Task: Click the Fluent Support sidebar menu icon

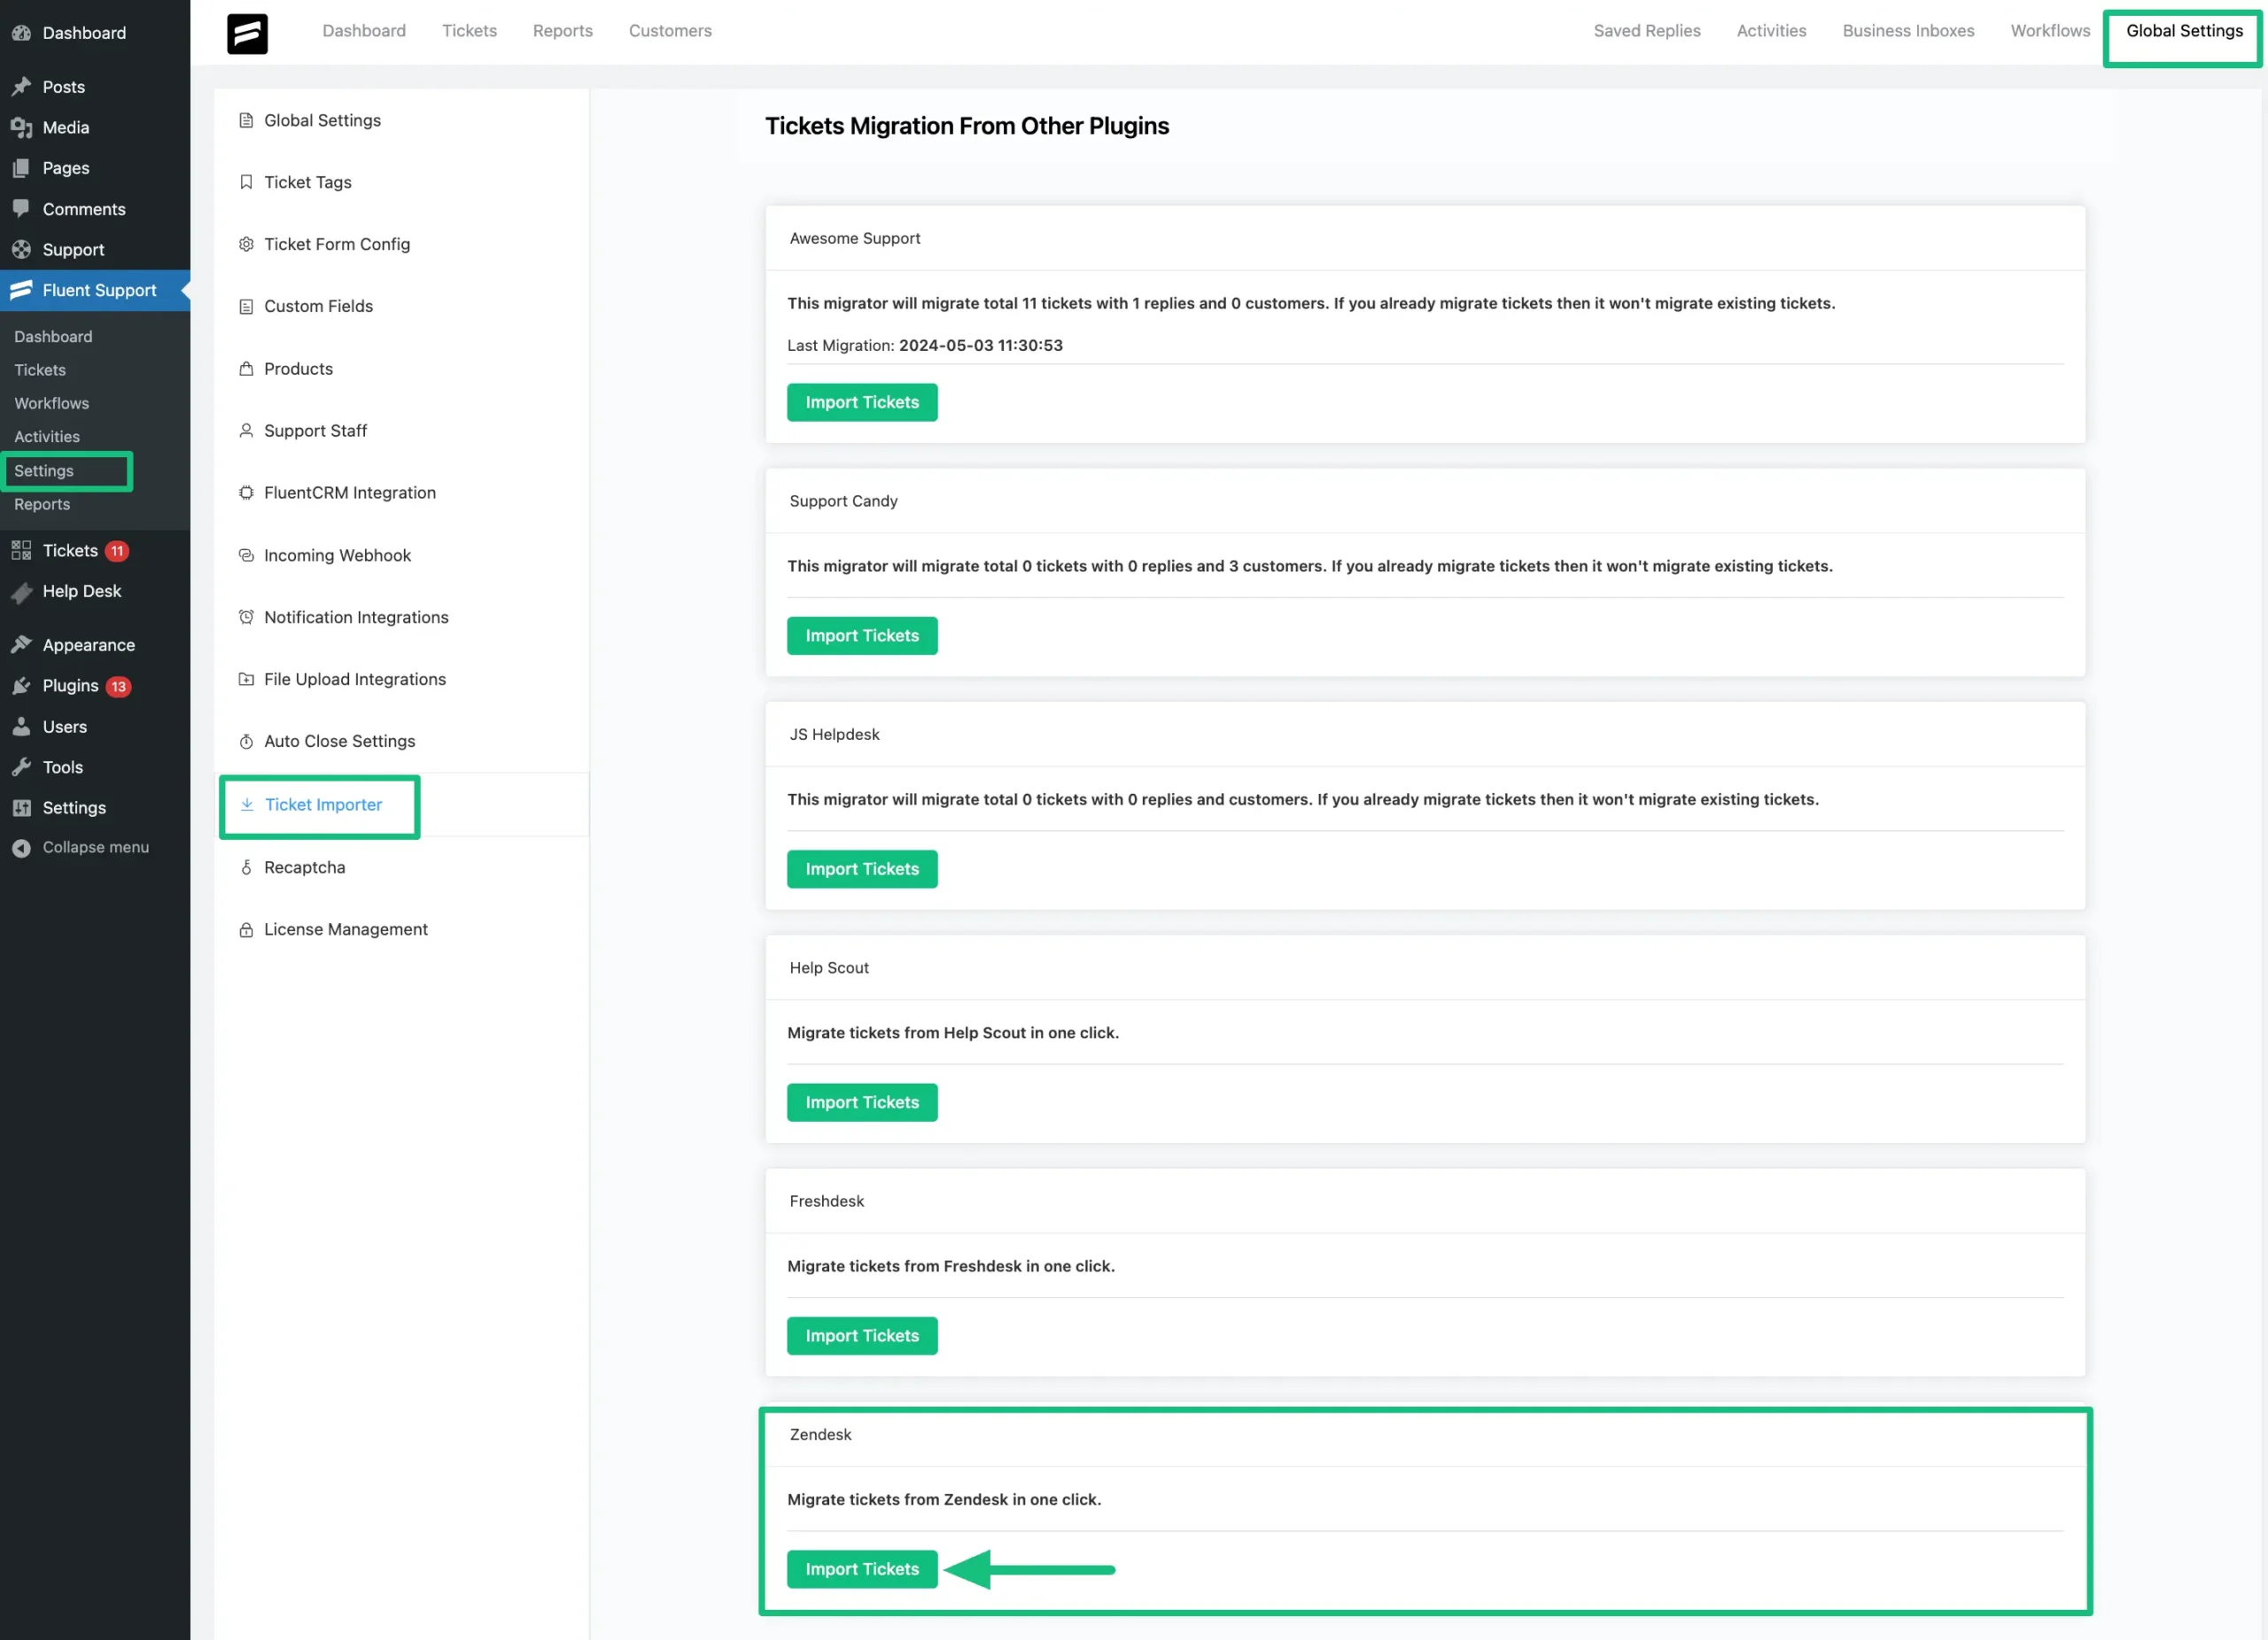Action: coord(21,290)
